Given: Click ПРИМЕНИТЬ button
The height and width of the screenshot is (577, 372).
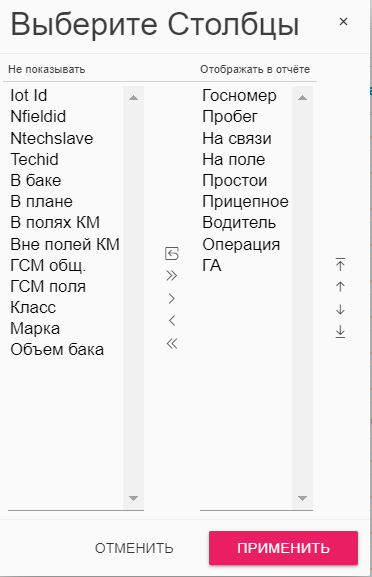Looking at the screenshot, I should pyautogui.click(x=283, y=548).
